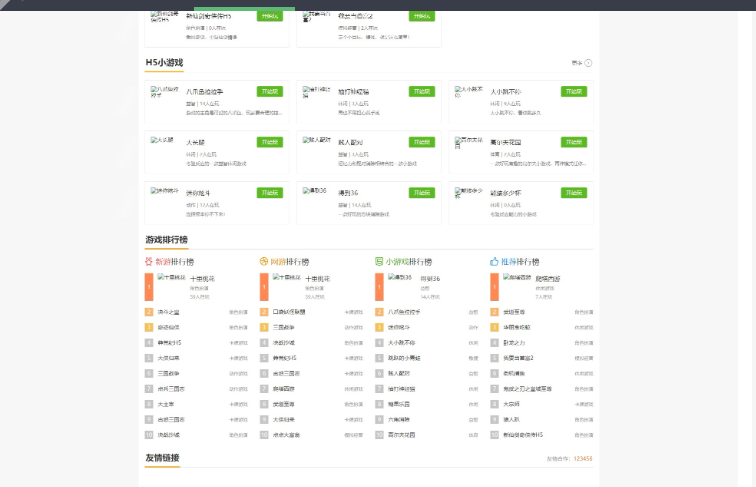Open the 迷你格斗 card thumbnail image

(164, 190)
